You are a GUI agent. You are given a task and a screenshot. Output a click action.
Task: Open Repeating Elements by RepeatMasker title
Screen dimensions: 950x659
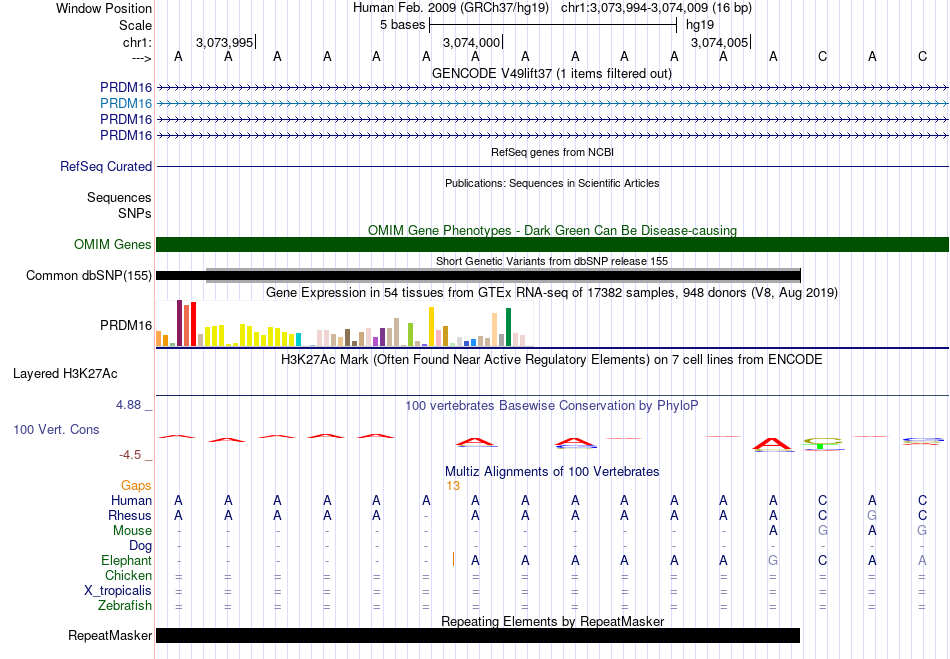point(552,622)
